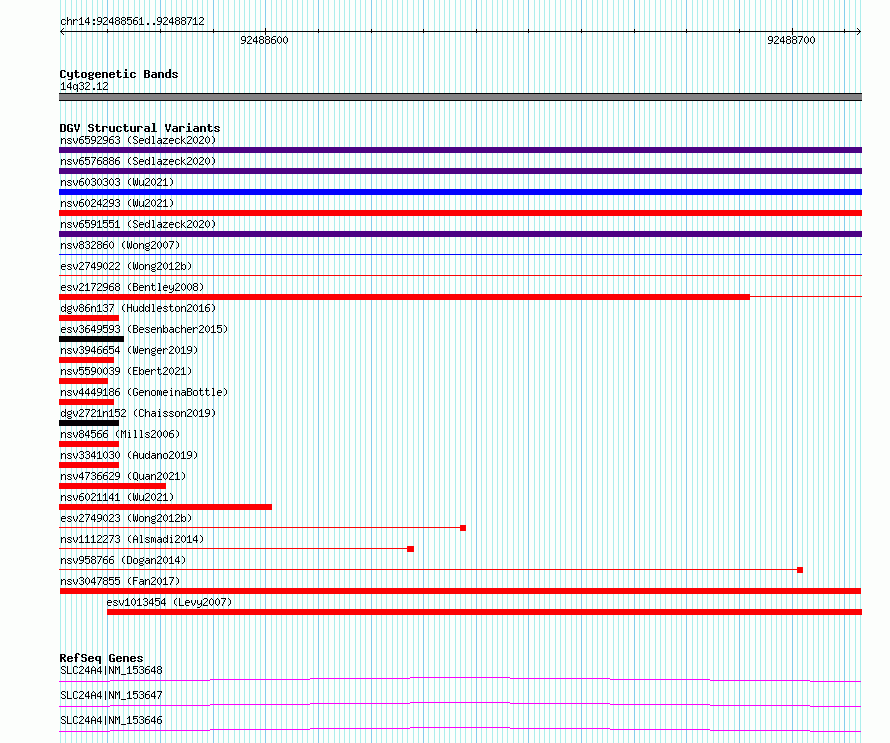Viewport: 890px width, 743px height.
Task: Click the 92488700 ruler tick label
Action: coord(791,40)
